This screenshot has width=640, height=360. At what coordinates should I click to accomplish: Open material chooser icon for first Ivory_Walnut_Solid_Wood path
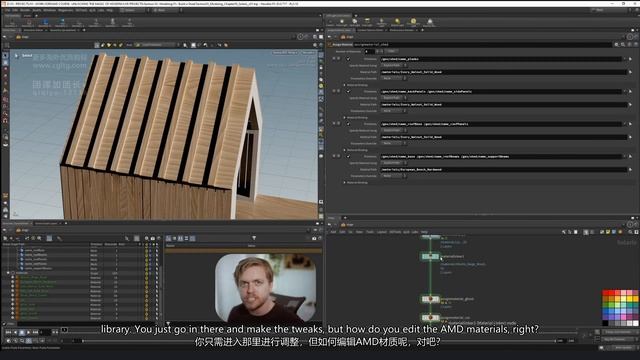point(630,72)
